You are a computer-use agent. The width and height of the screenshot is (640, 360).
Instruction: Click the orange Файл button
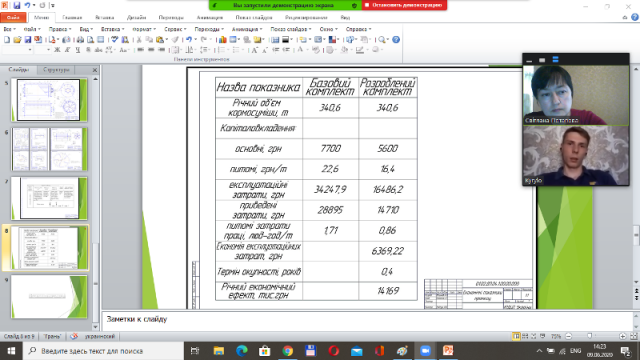13,18
